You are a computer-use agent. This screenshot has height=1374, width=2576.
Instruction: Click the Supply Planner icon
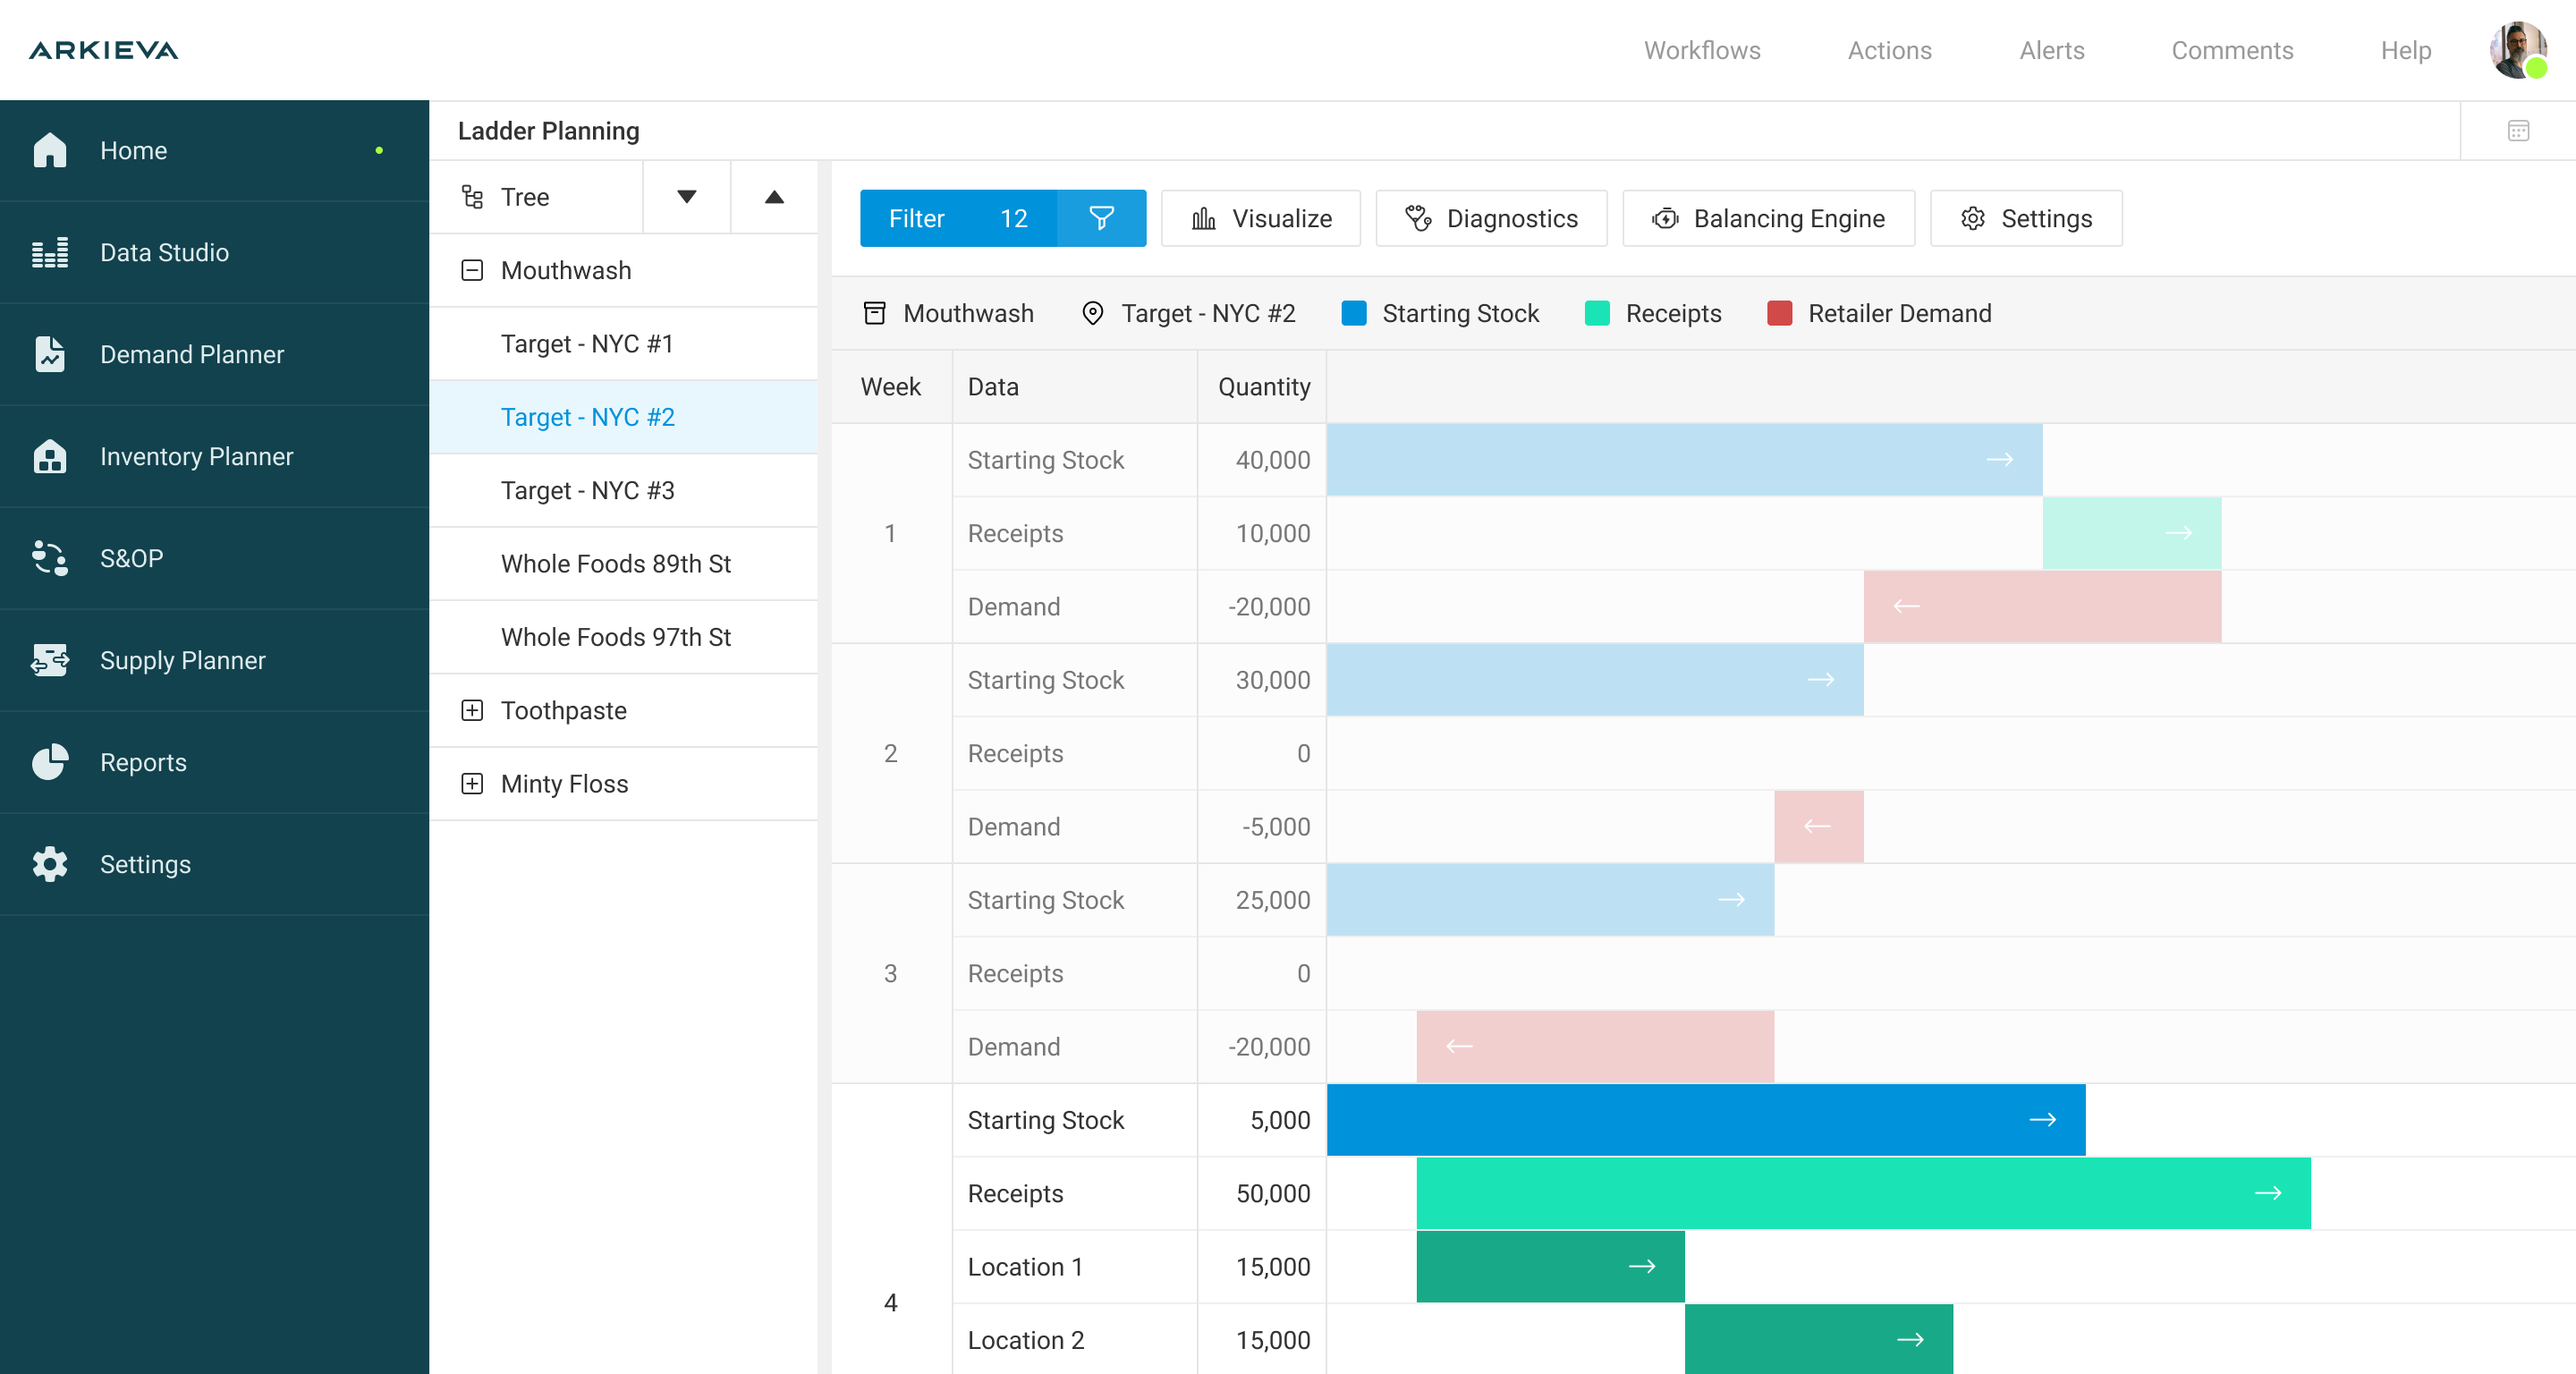(x=49, y=660)
